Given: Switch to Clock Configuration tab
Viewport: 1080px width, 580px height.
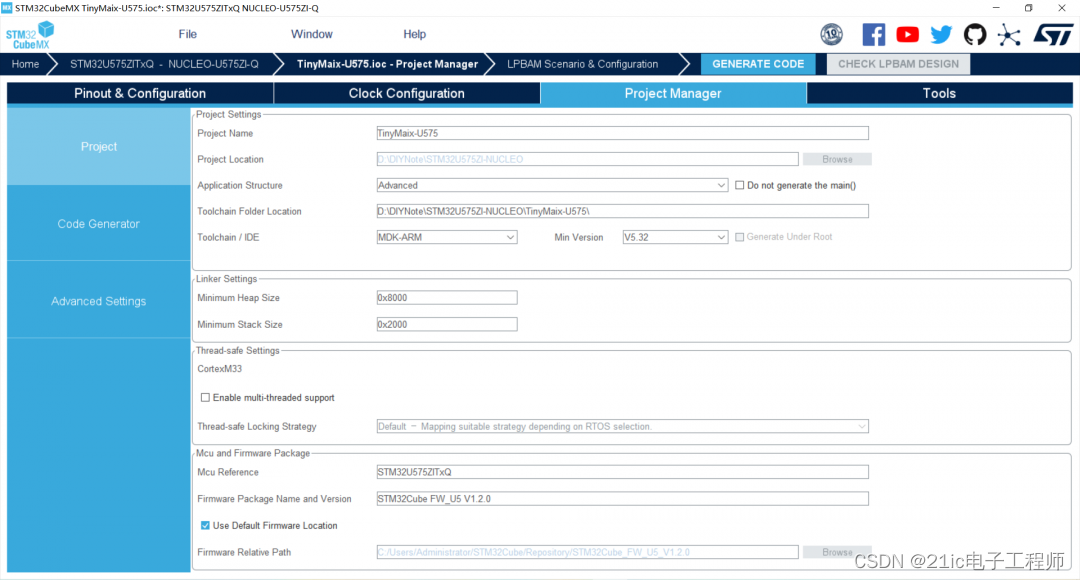Looking at the screenshot, I should (406, 94).
